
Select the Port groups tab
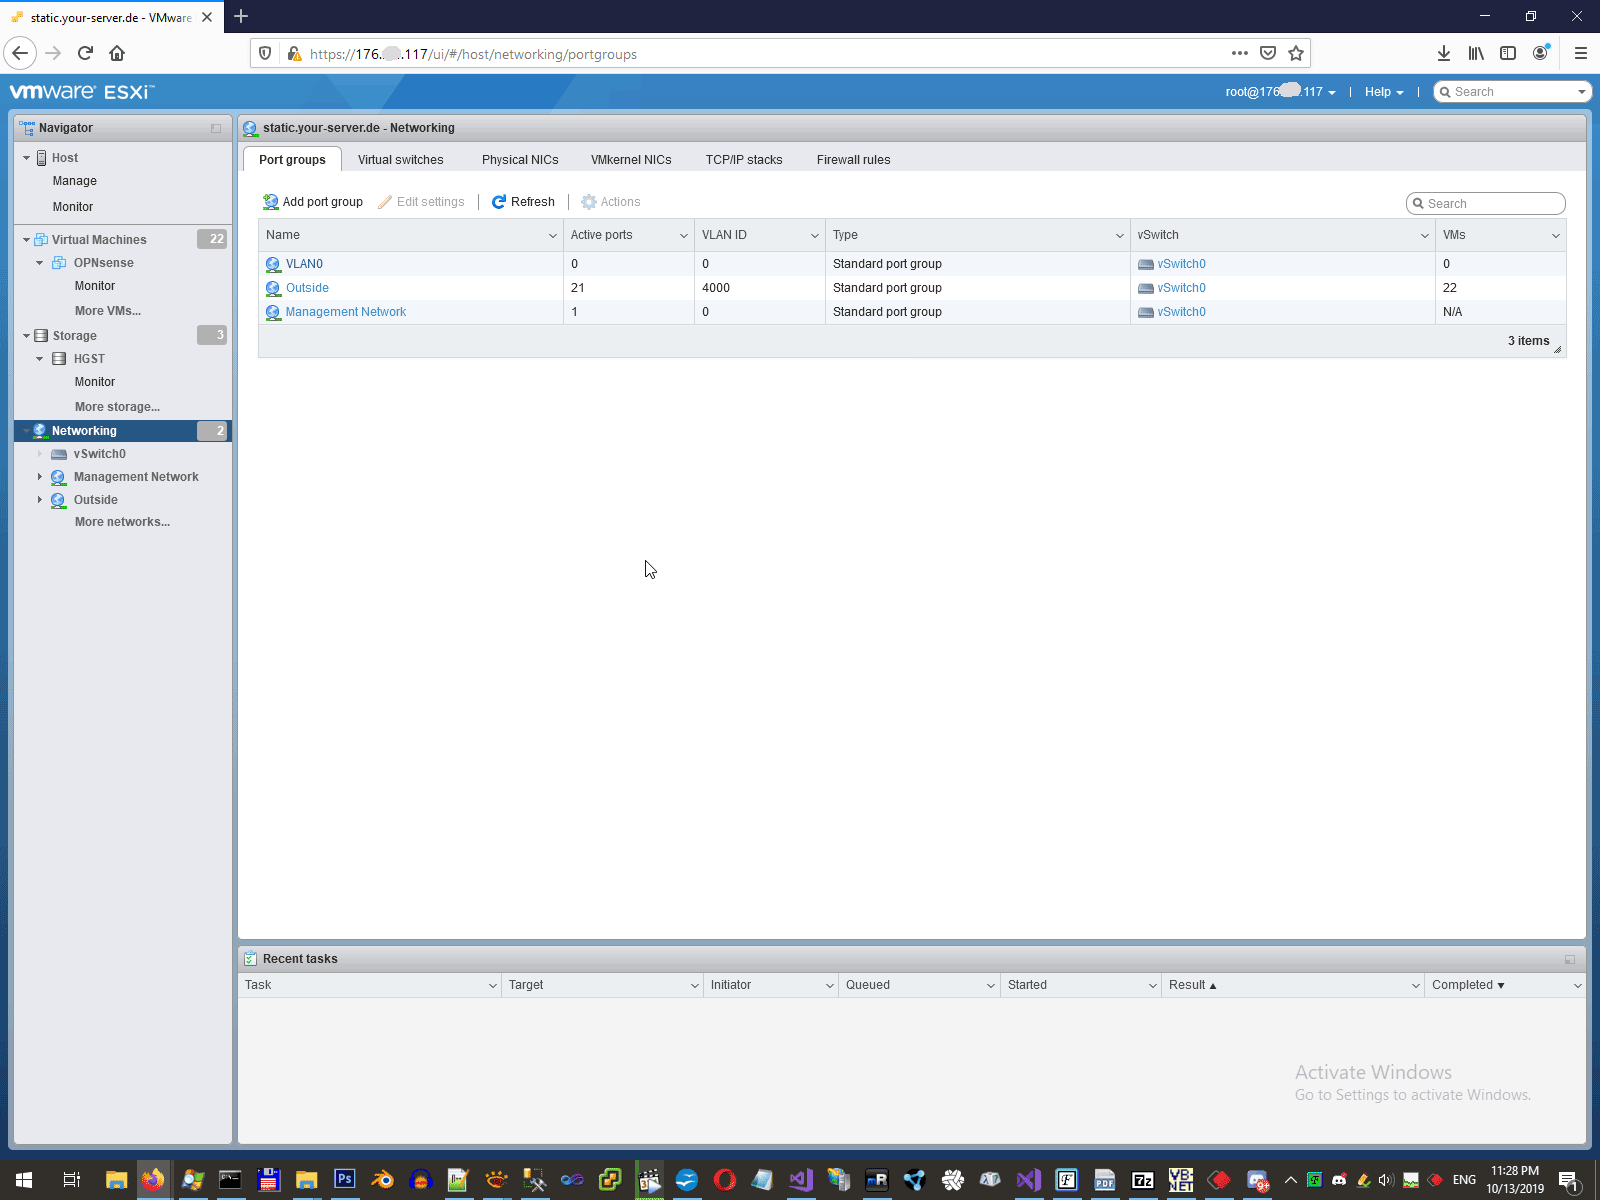coord(292,160)
